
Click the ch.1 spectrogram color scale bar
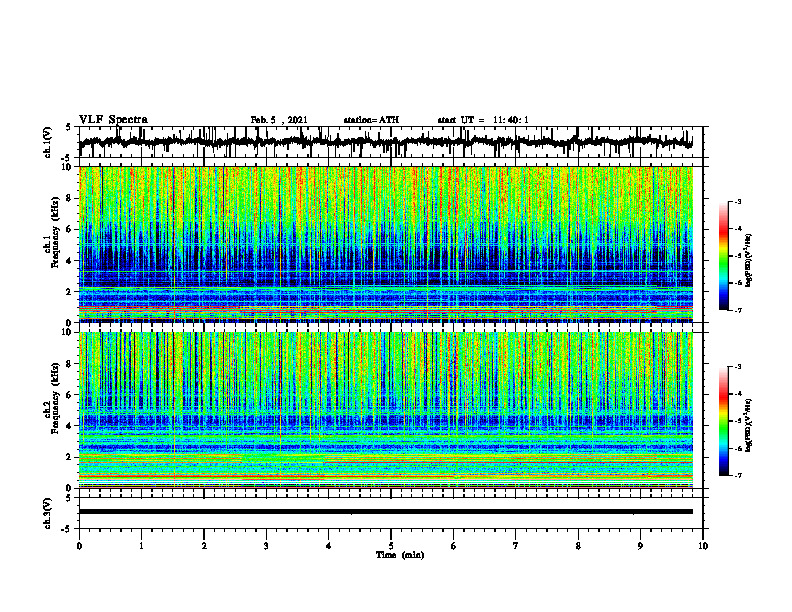click(723, 256)
